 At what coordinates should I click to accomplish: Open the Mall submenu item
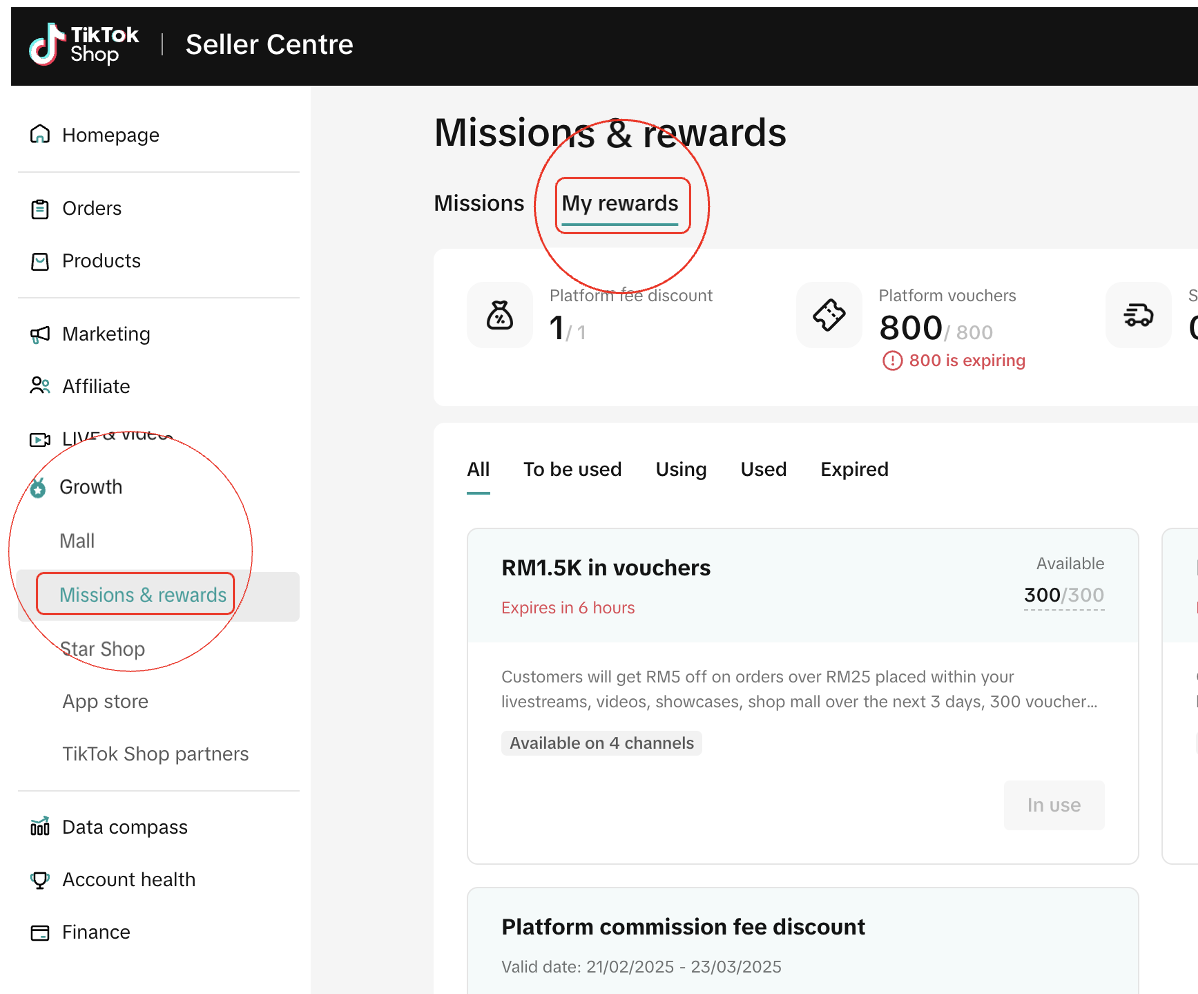77,541
